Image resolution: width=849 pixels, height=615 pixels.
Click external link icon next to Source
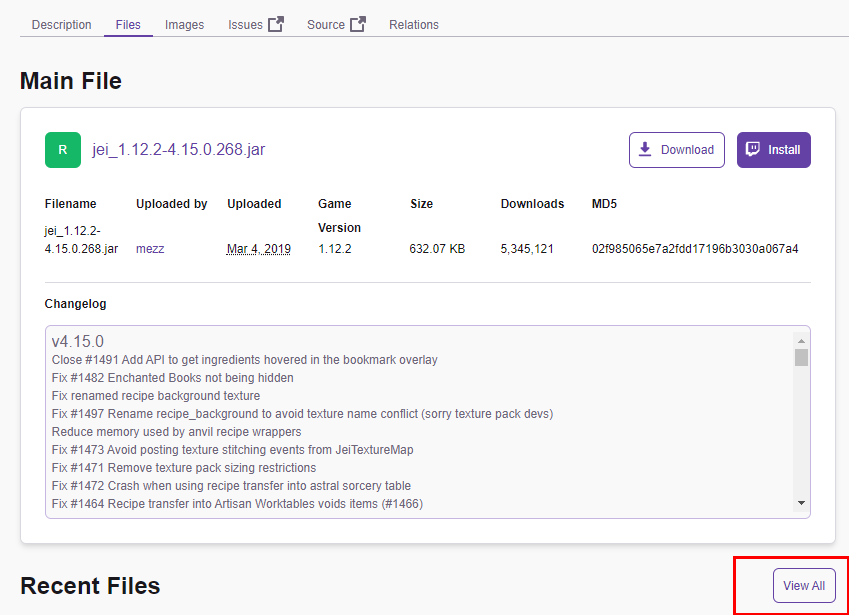tap(357, 24)
